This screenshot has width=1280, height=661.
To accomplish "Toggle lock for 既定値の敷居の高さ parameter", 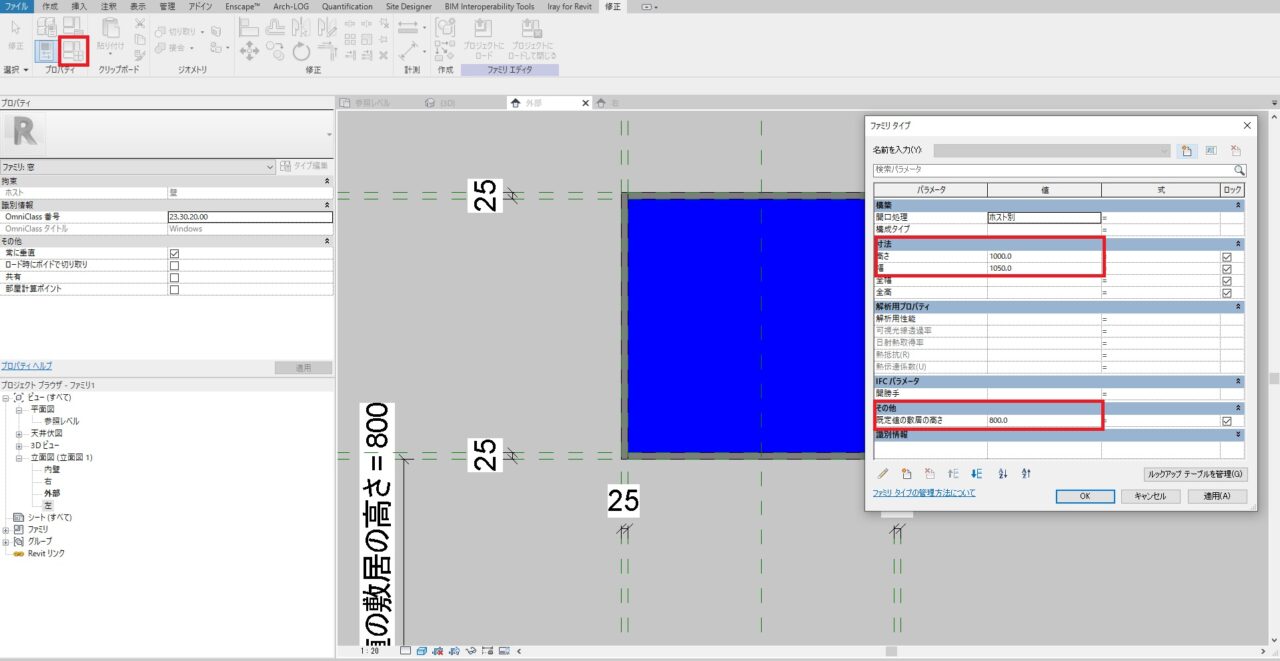I will 1226,421.
